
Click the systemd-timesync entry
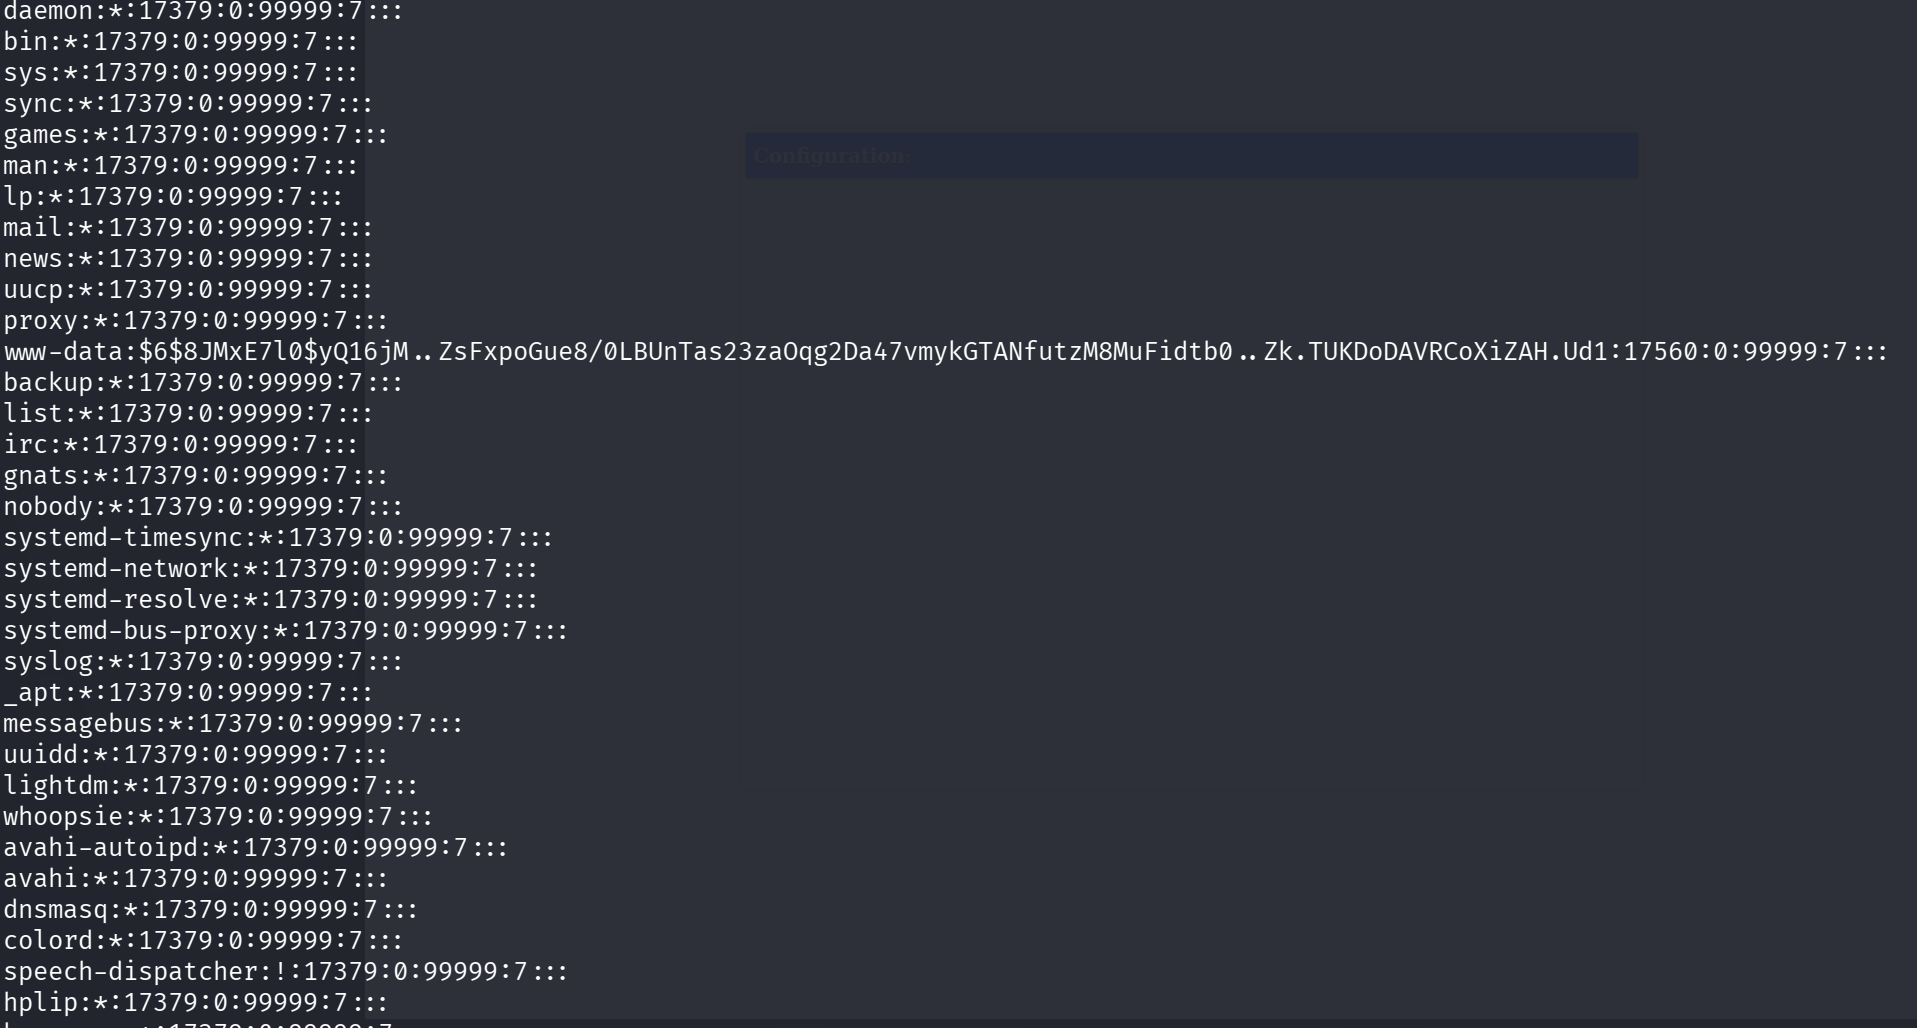point(278,538)
